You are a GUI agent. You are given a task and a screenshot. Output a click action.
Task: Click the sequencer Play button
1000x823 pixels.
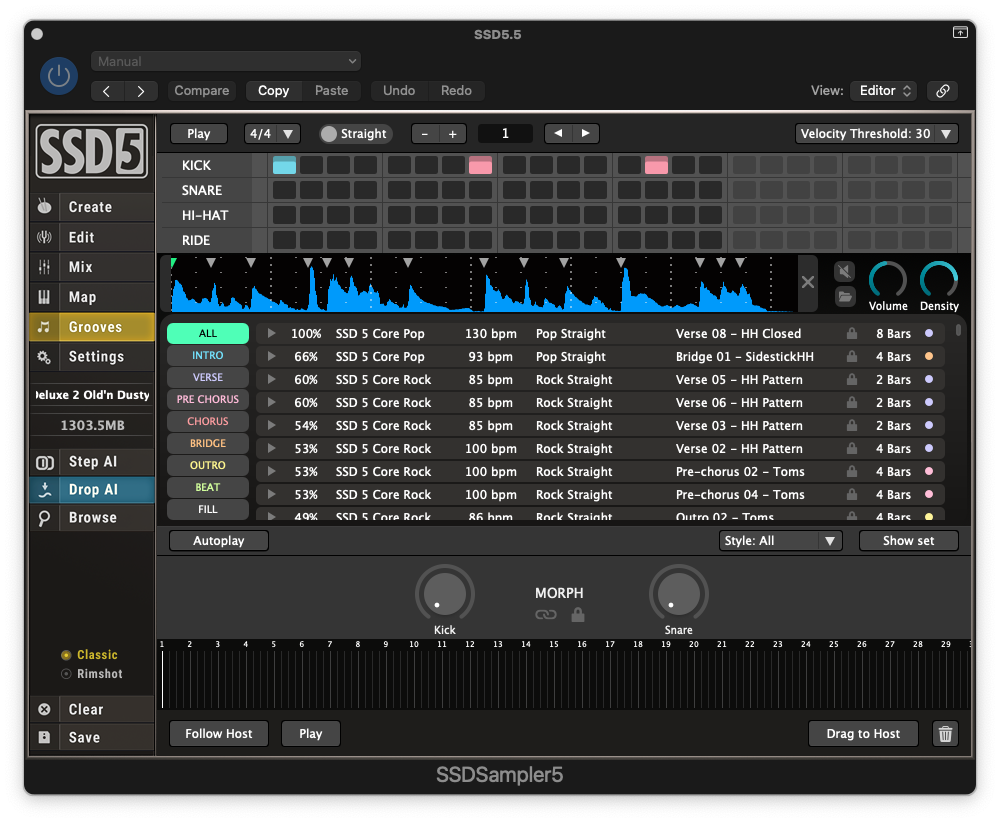point(198,133)
